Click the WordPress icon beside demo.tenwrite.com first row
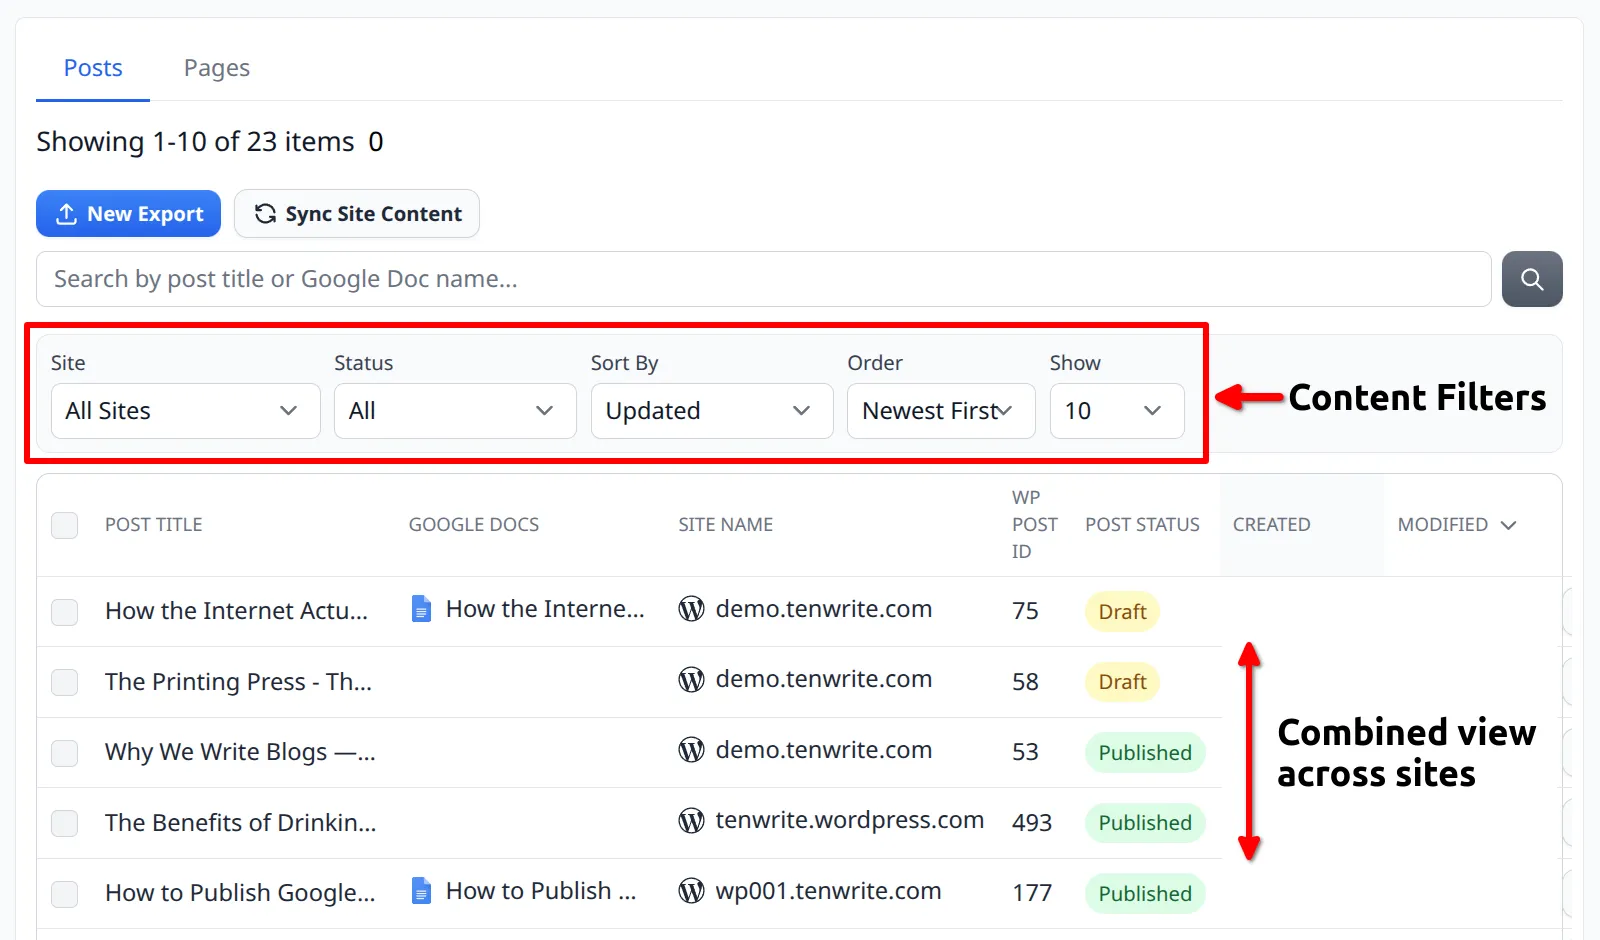The image size is (1600, 940). (x=690, y=608)
